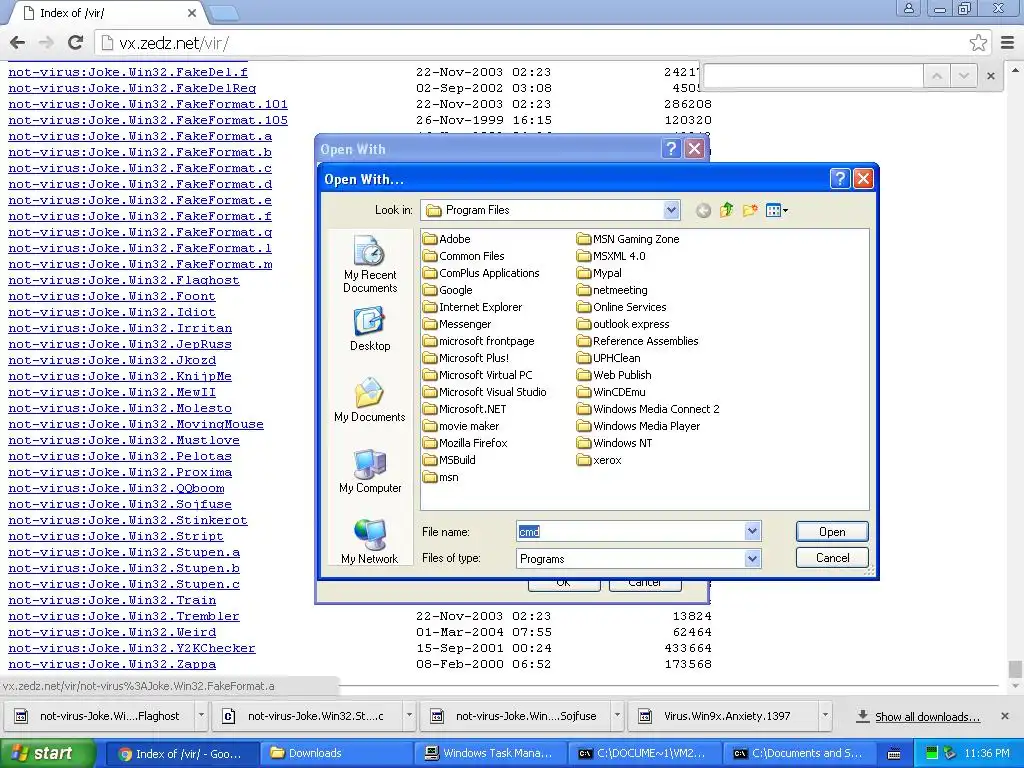The image size is (1024, 768).
Task: Select the Mypal folder
Action: [x=600, y=273]
